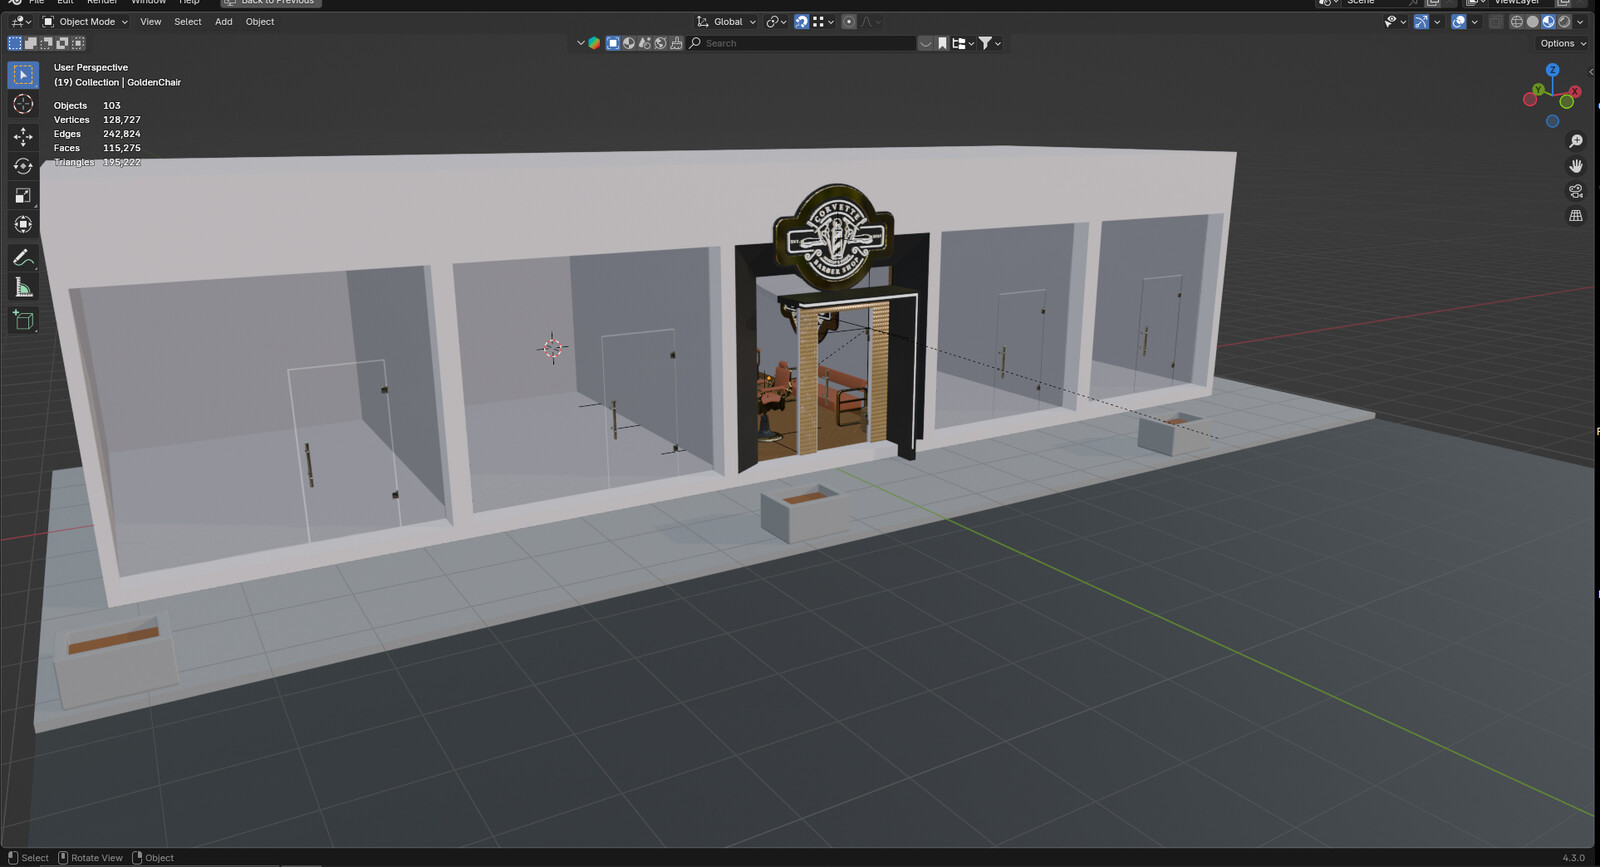1600x867 pixels.
Task: Click the bookmark icon right of search
Action: pyautogui.click(x=942, y=43)
